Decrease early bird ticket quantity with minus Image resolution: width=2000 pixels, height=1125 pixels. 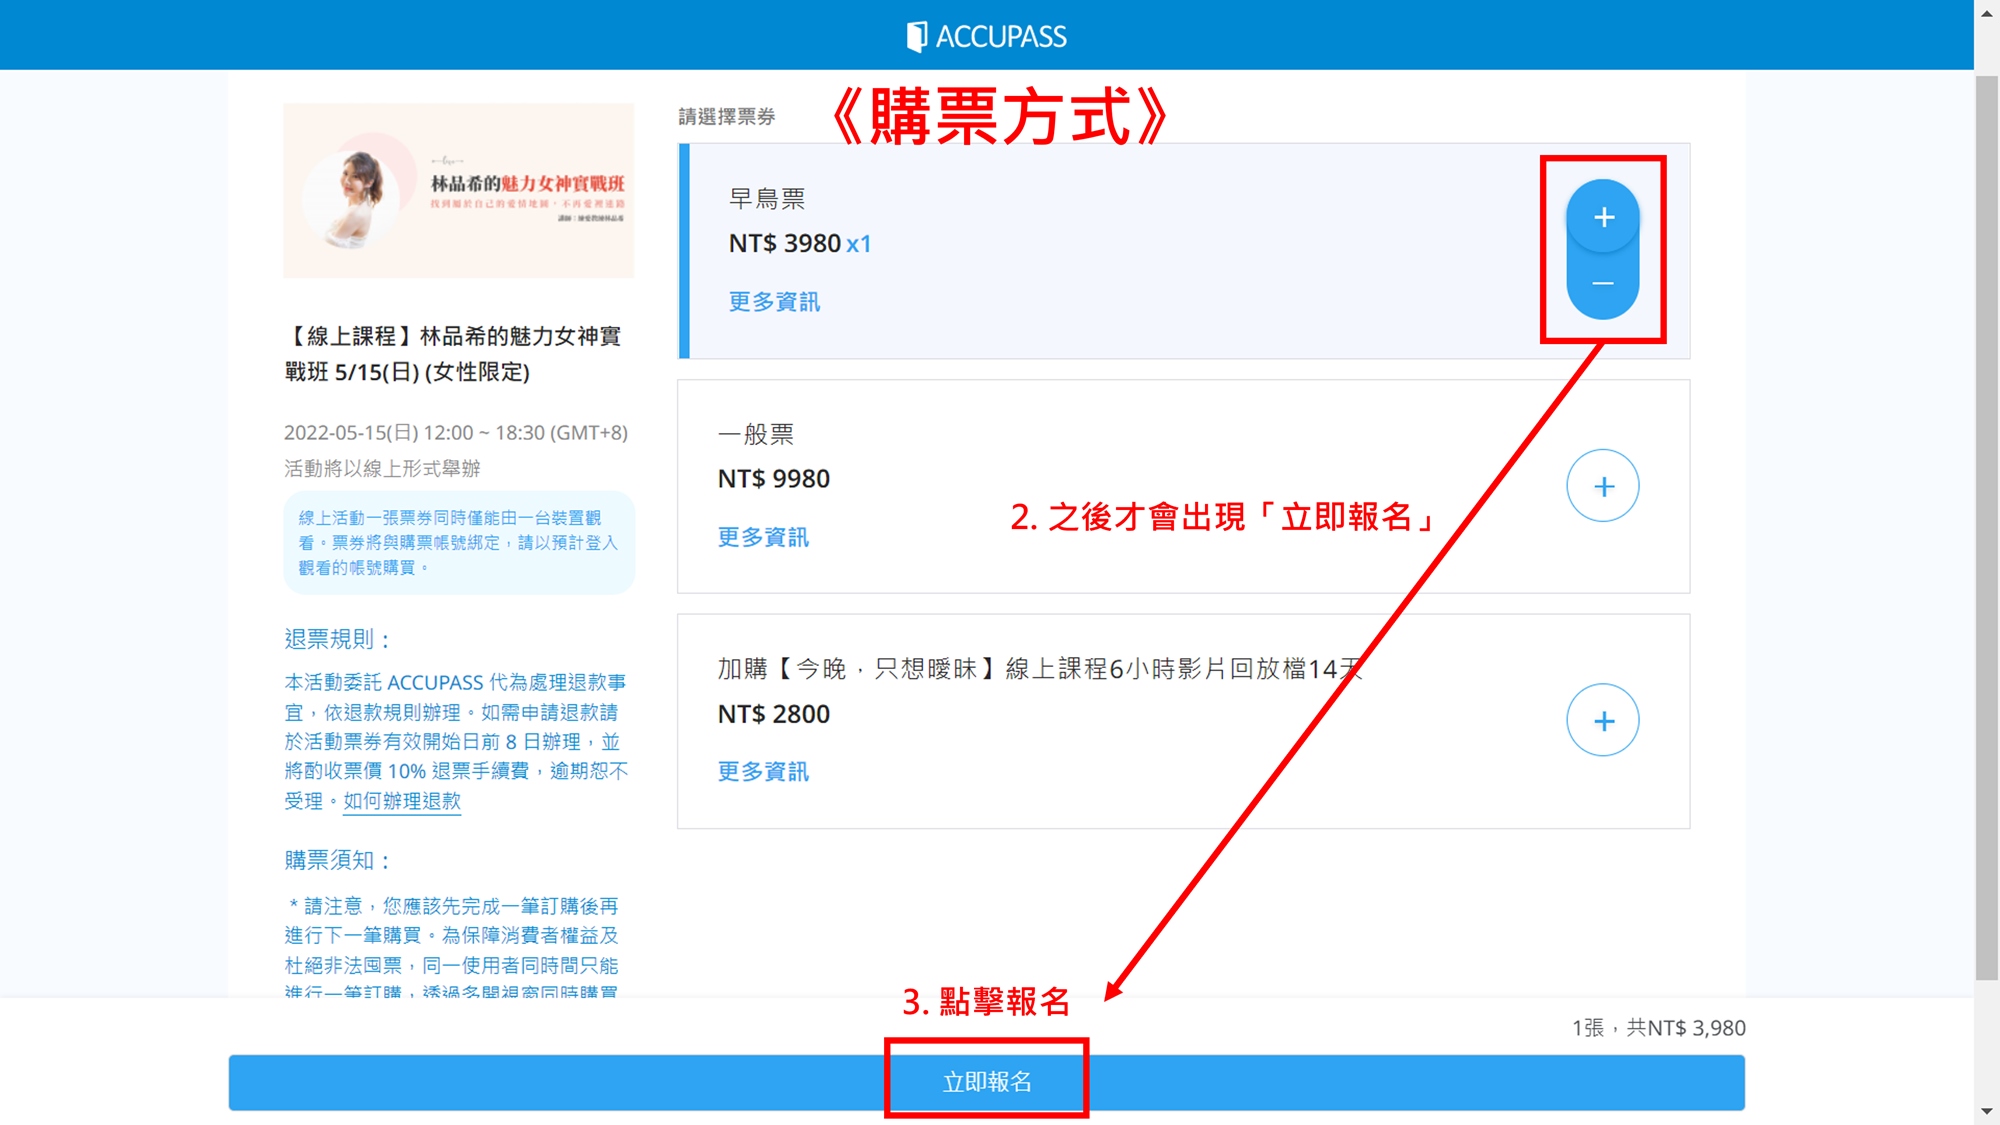tap(1603, 284)
